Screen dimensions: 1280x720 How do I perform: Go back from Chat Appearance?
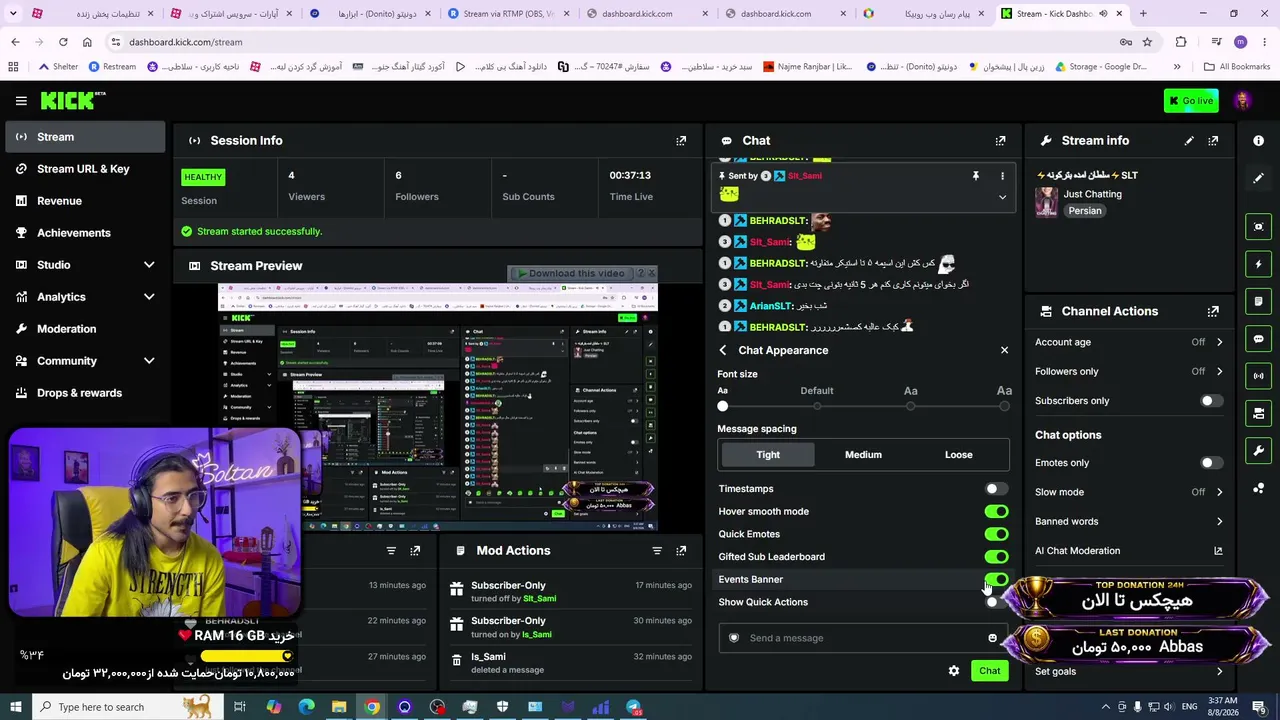pyautogui.click(x=723, y=350)
